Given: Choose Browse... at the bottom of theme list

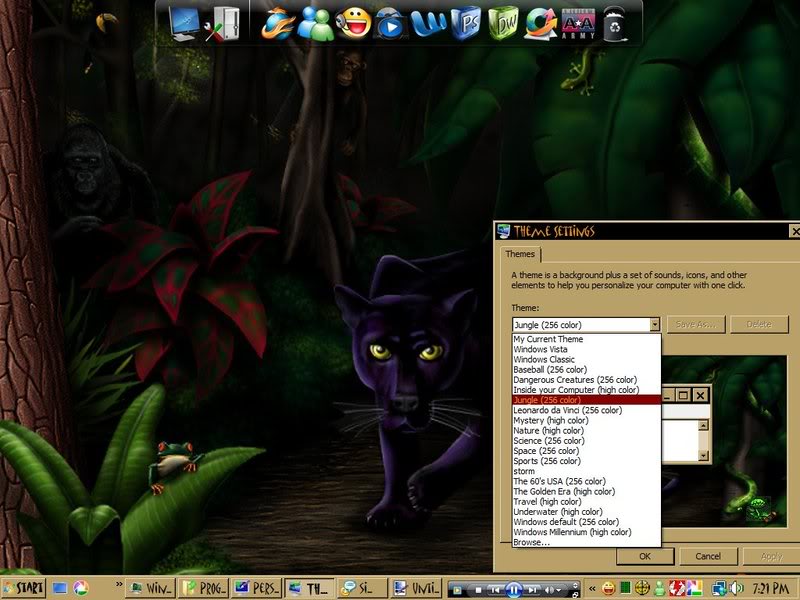Looking at the screenshot, I should (586, 542).
